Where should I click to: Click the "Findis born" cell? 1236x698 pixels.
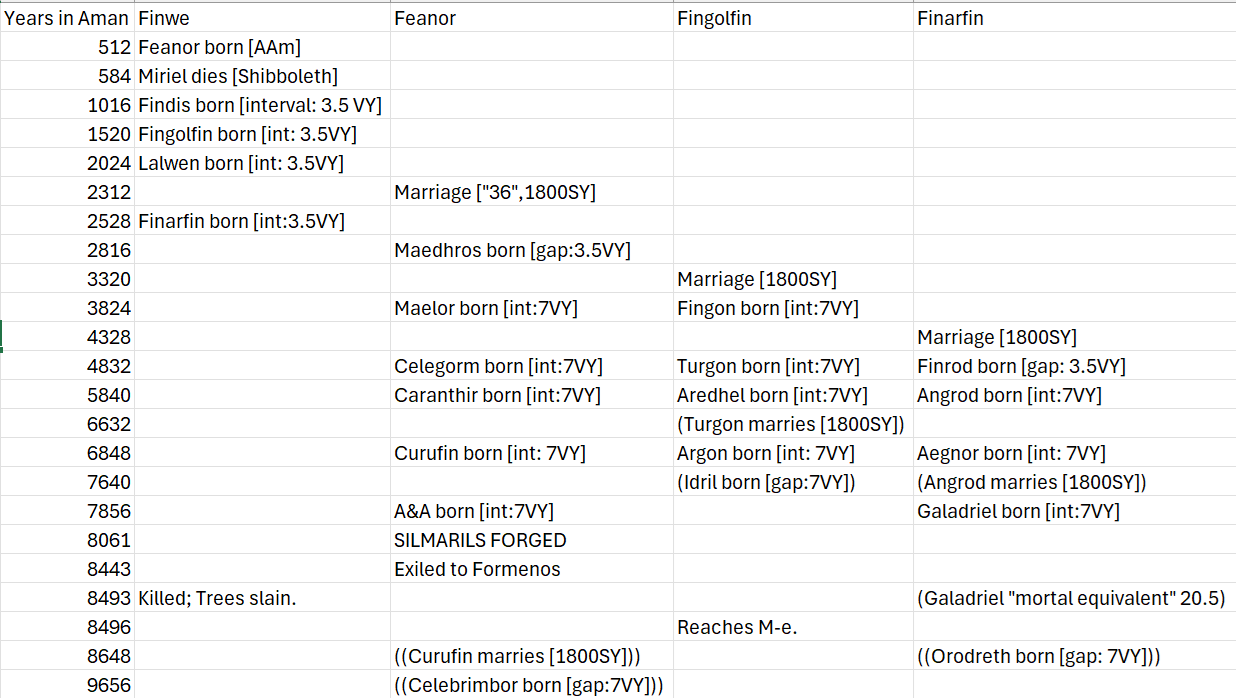click(x=260, y=105)
